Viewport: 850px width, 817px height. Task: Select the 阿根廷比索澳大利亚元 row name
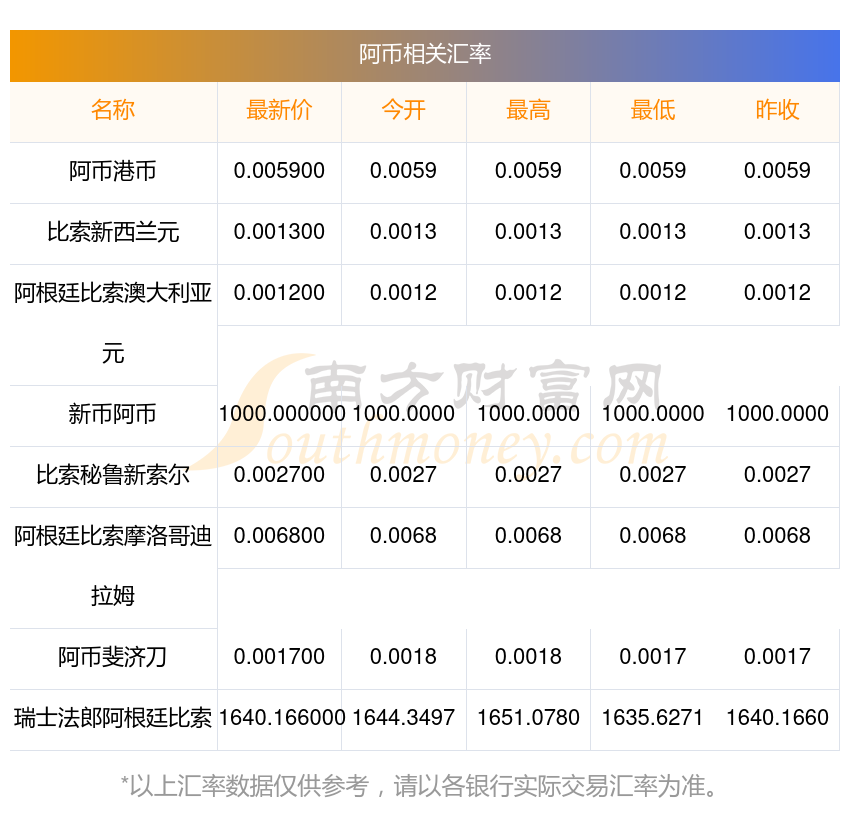tap(113, 323)
